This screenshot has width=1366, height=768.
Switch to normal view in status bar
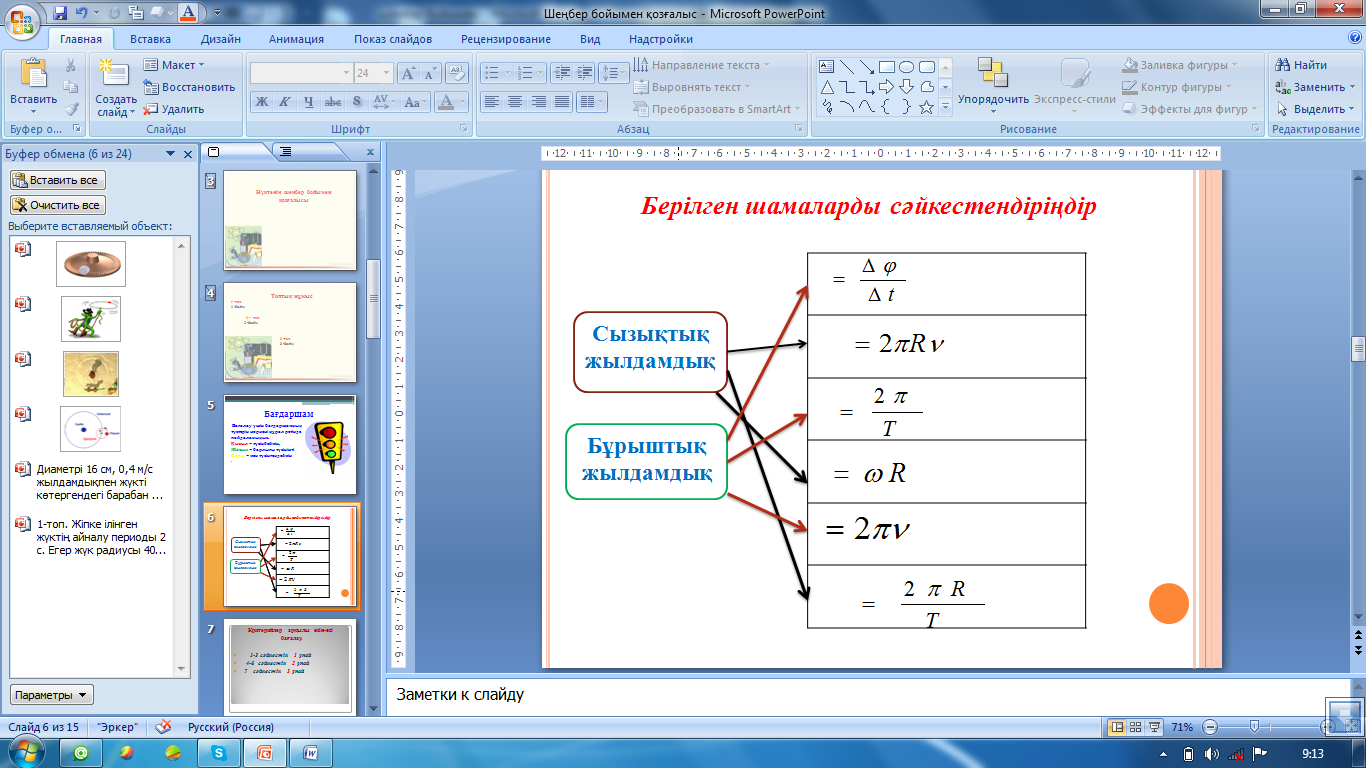(x=1118, y=727)
